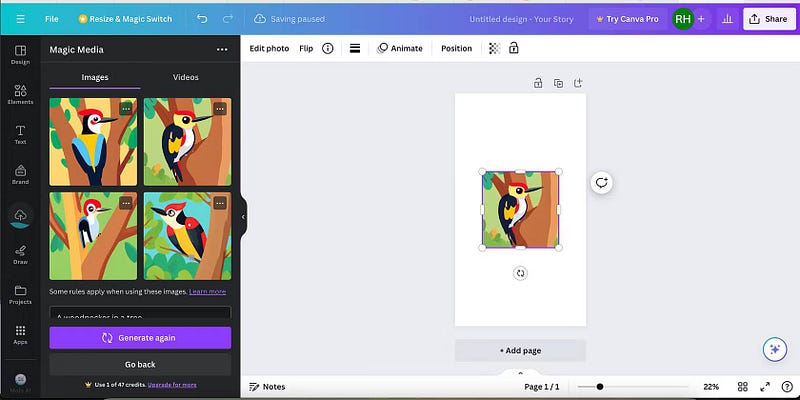Undo the last action
The image size is (800, 400).
tap(202, 19)
